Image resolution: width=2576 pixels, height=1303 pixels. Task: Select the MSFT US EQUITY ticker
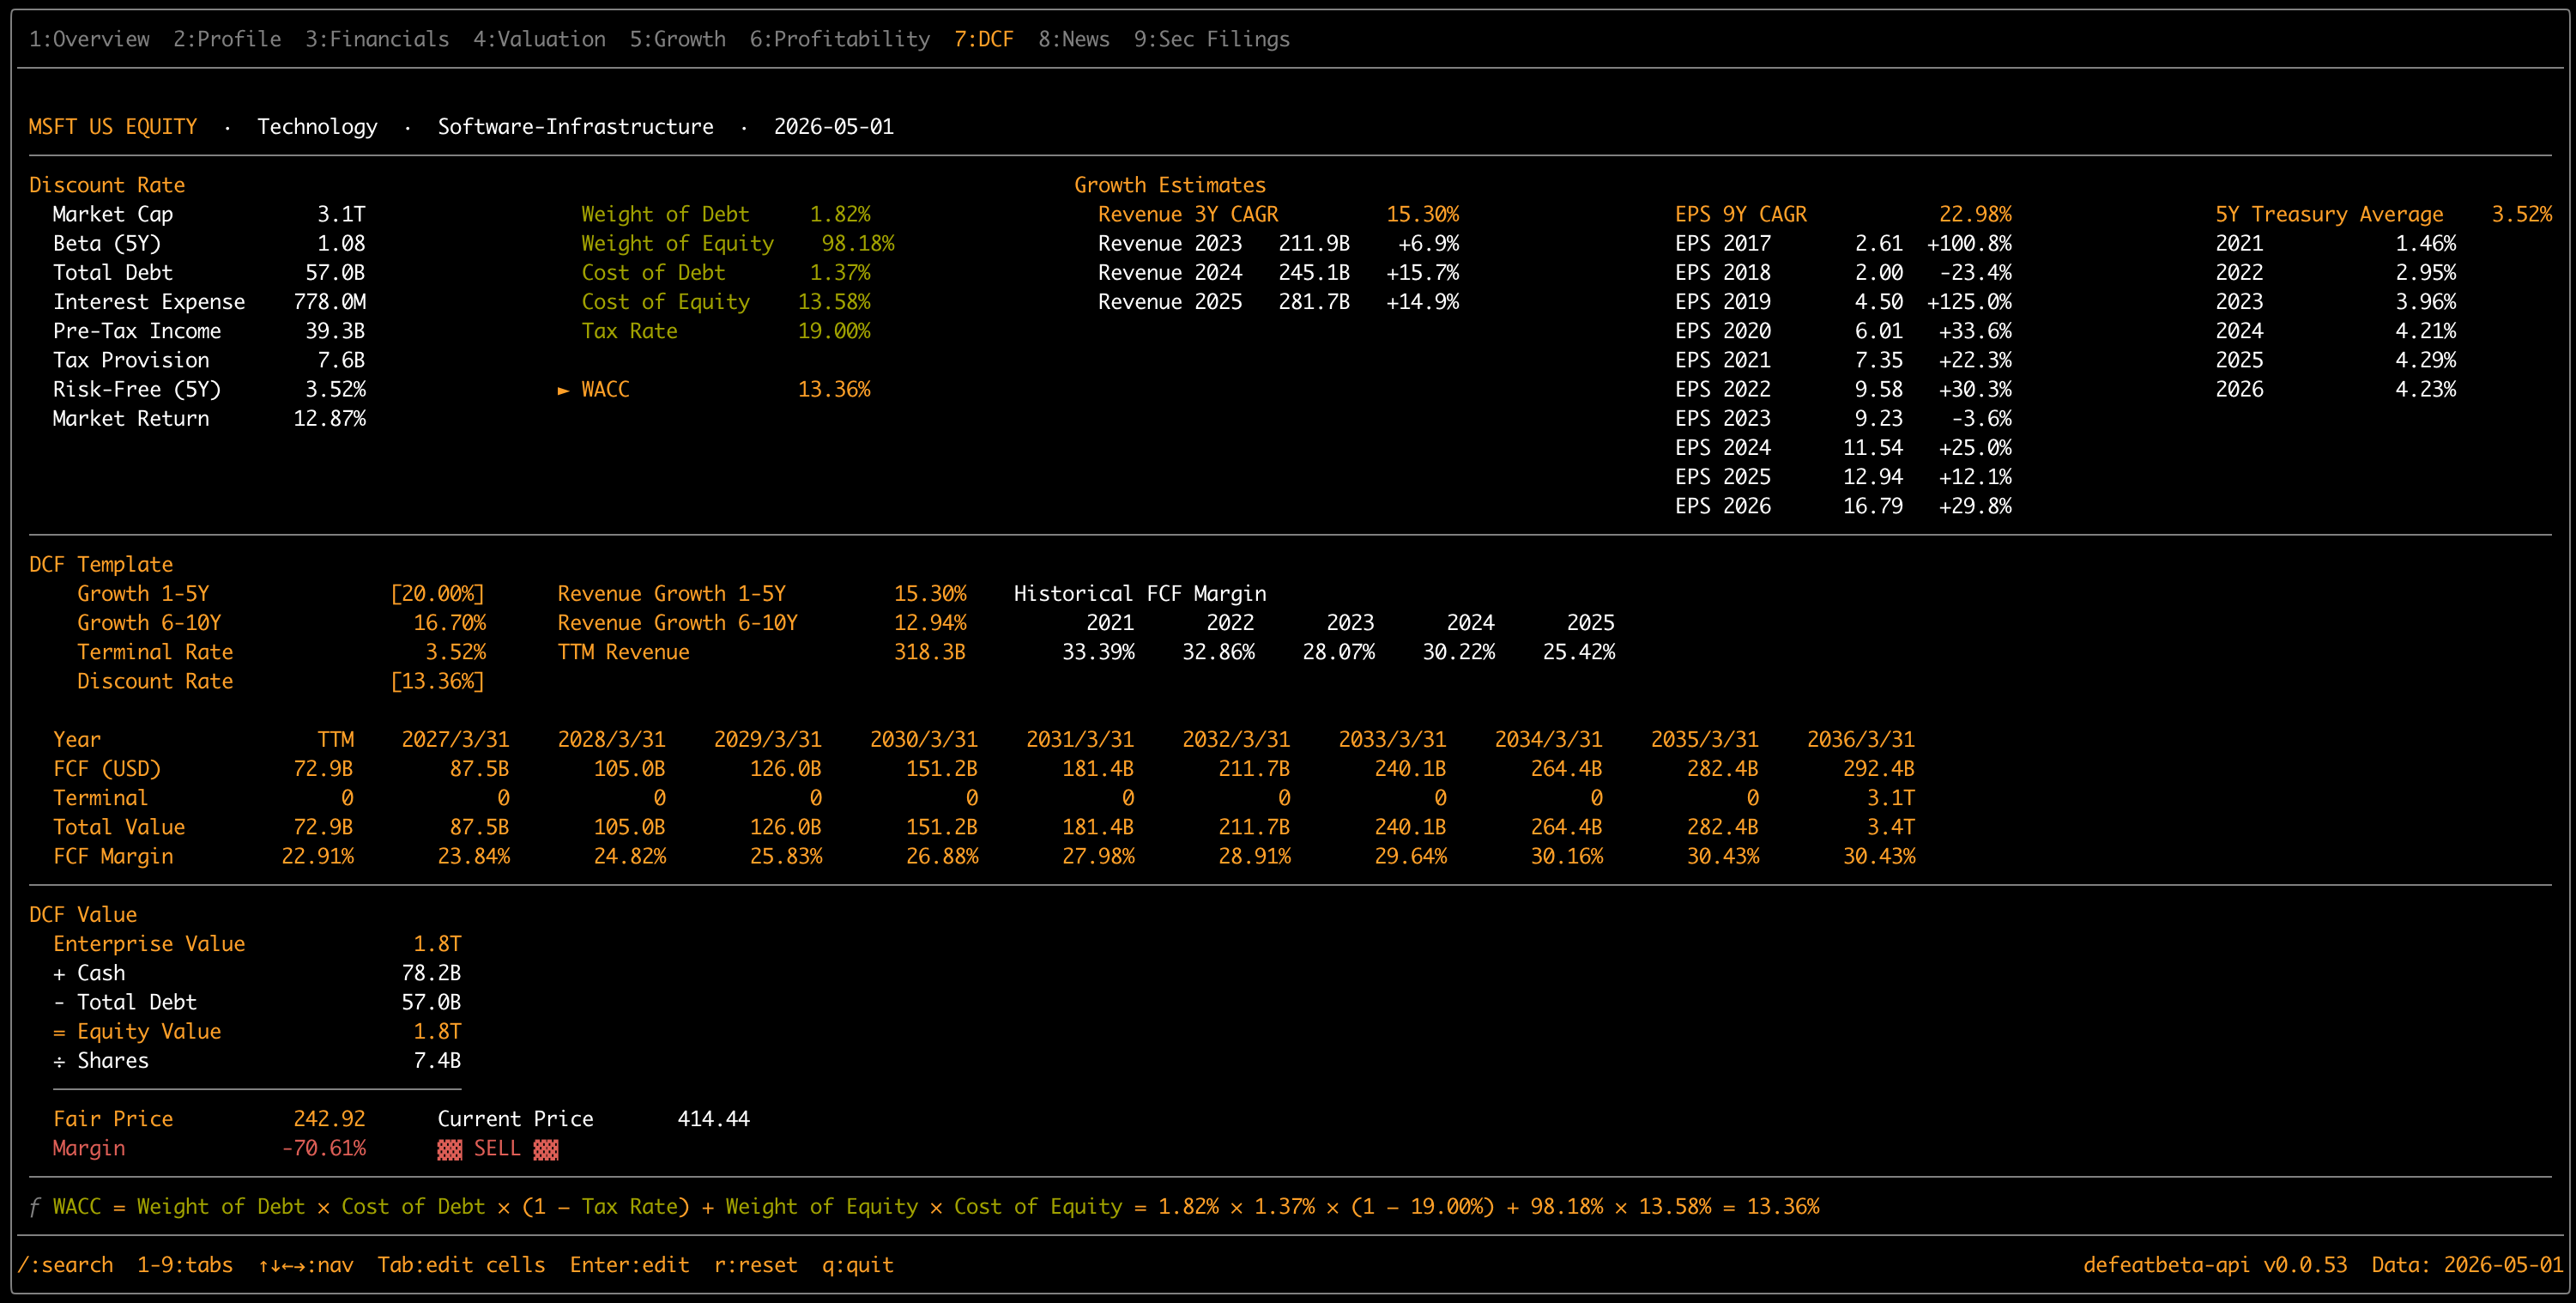(113, 127)
